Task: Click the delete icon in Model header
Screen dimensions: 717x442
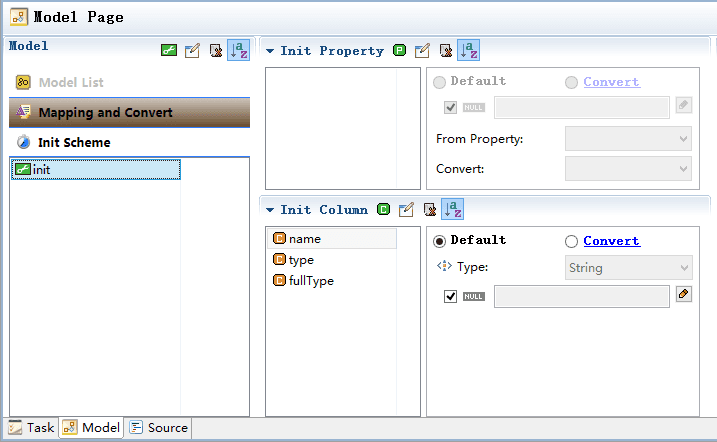Action: tap(215, 50)
